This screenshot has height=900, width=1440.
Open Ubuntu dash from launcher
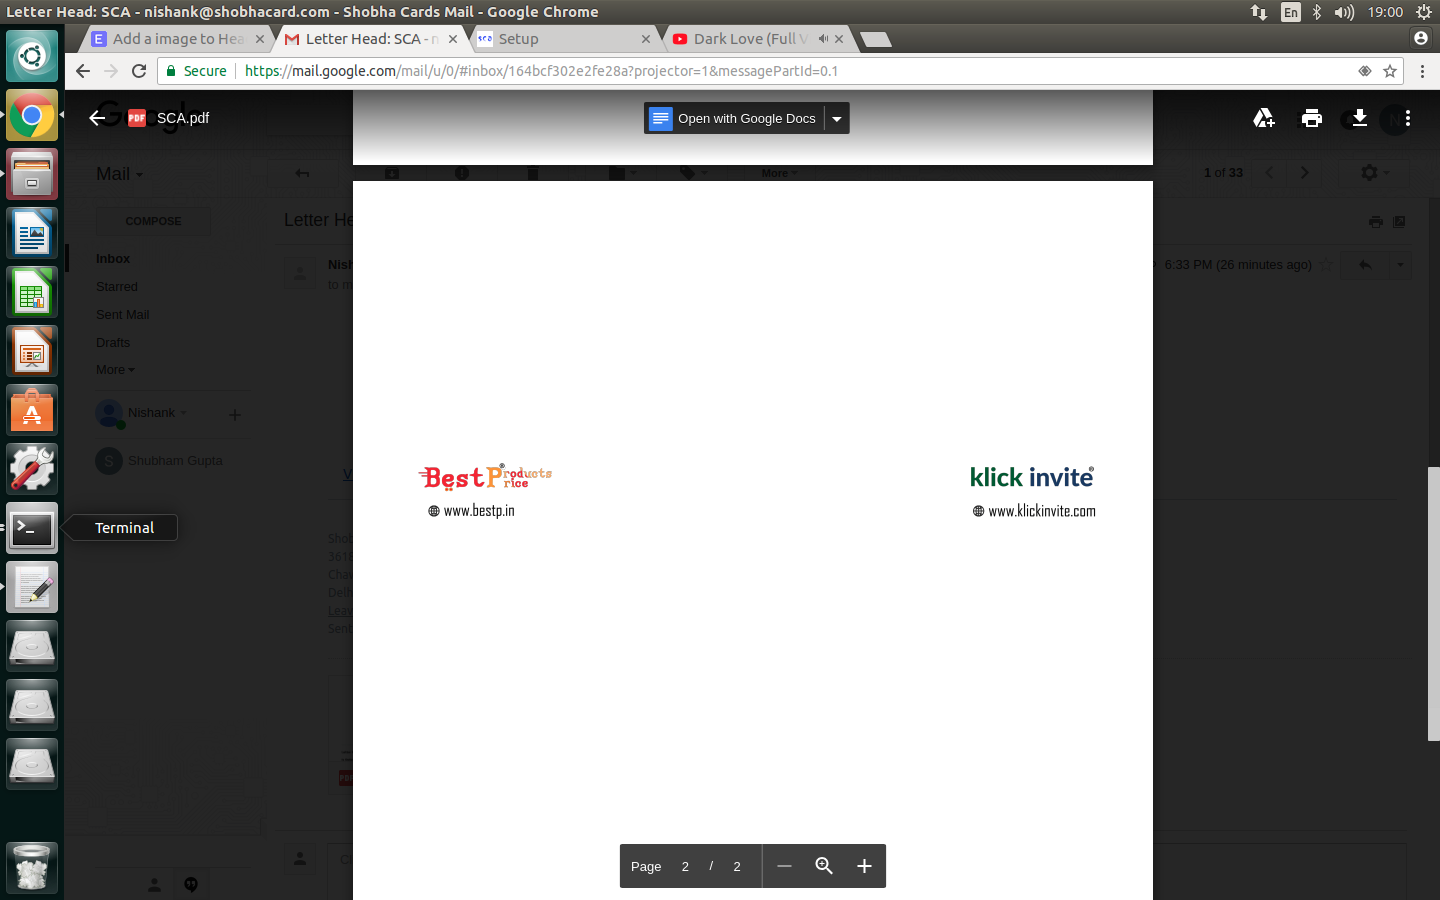click(x=32, y=56)
